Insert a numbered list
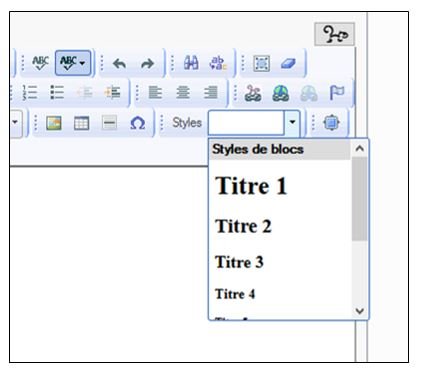 tap(30, 92)
